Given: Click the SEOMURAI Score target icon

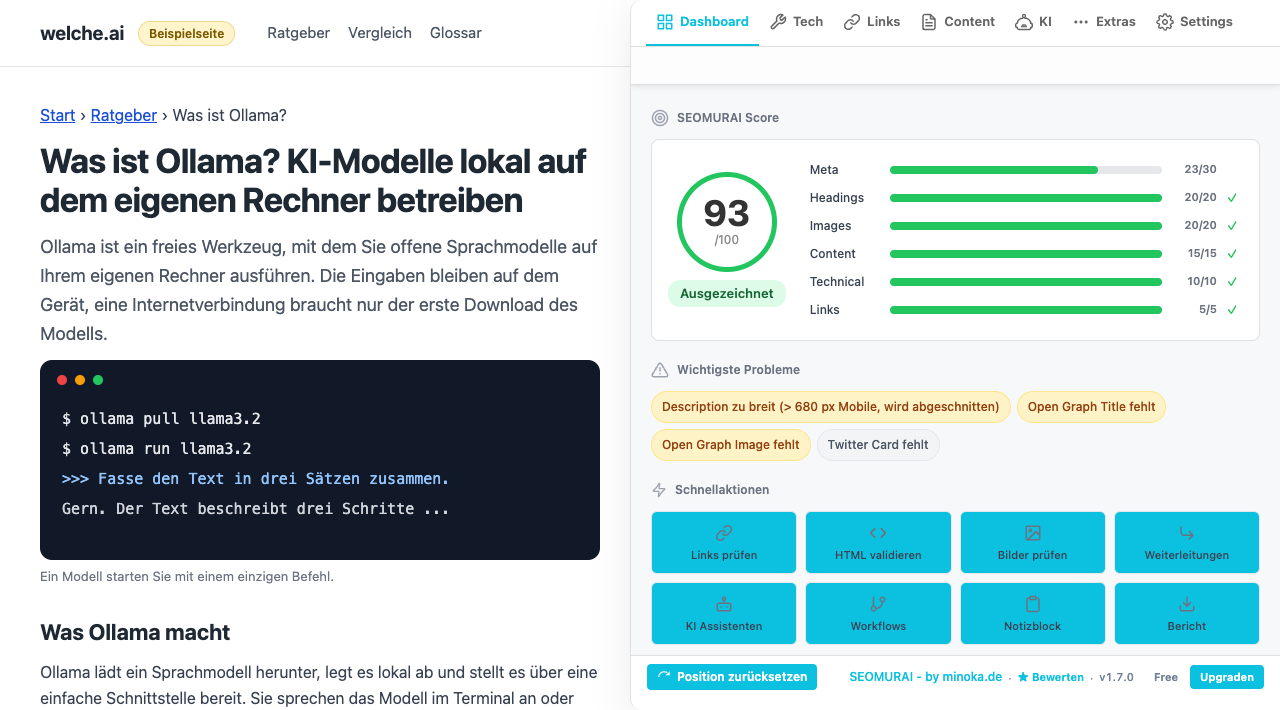Looking at the screenshot, I should [x=660, y=118].
